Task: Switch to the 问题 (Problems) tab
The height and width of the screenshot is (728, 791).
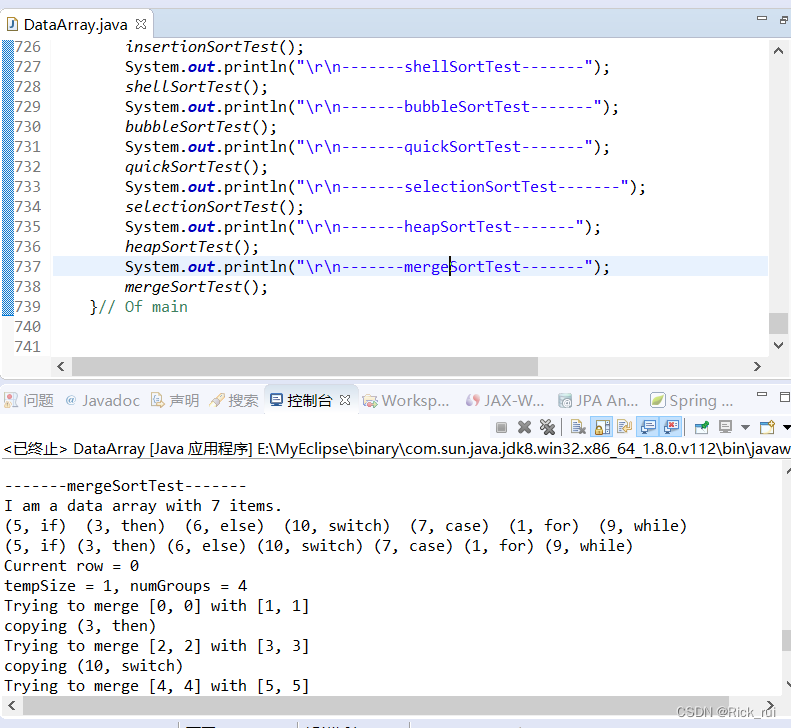Action: coord(29,401)
